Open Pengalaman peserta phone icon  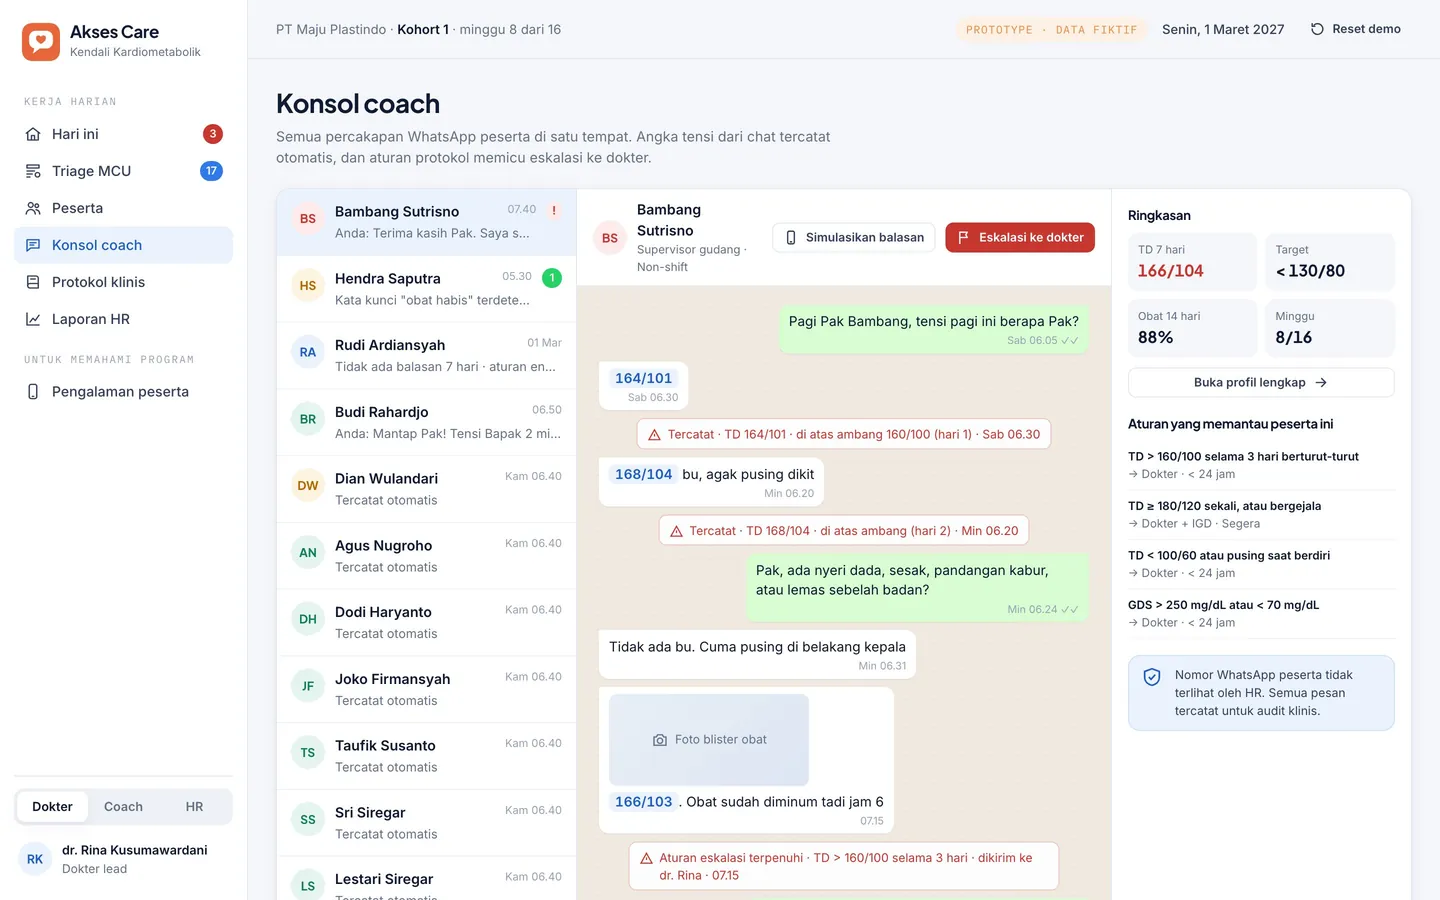point(33,392)
